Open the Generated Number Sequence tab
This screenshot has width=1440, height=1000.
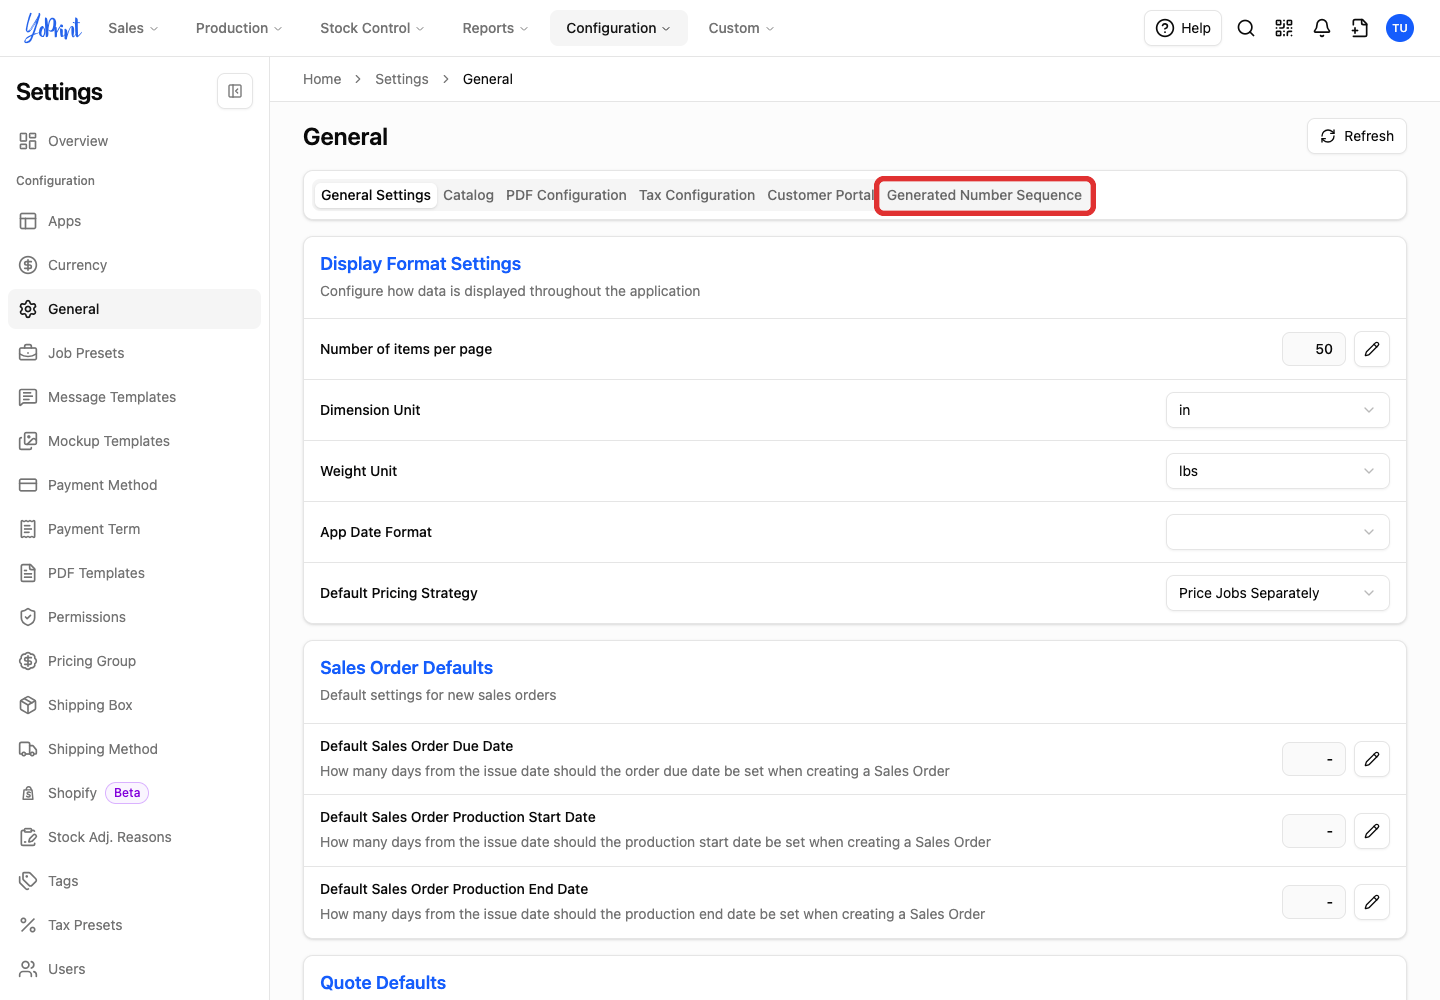[x=984, y=195]
